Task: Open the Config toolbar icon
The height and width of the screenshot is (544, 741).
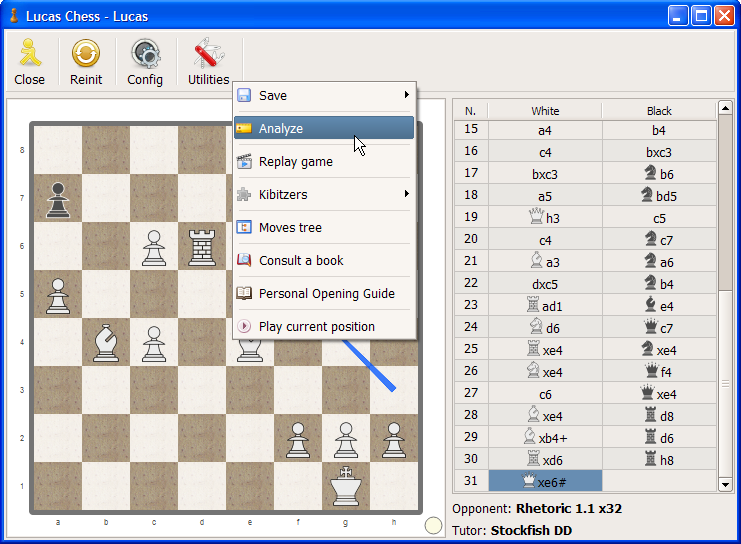Action: (145, 52)
